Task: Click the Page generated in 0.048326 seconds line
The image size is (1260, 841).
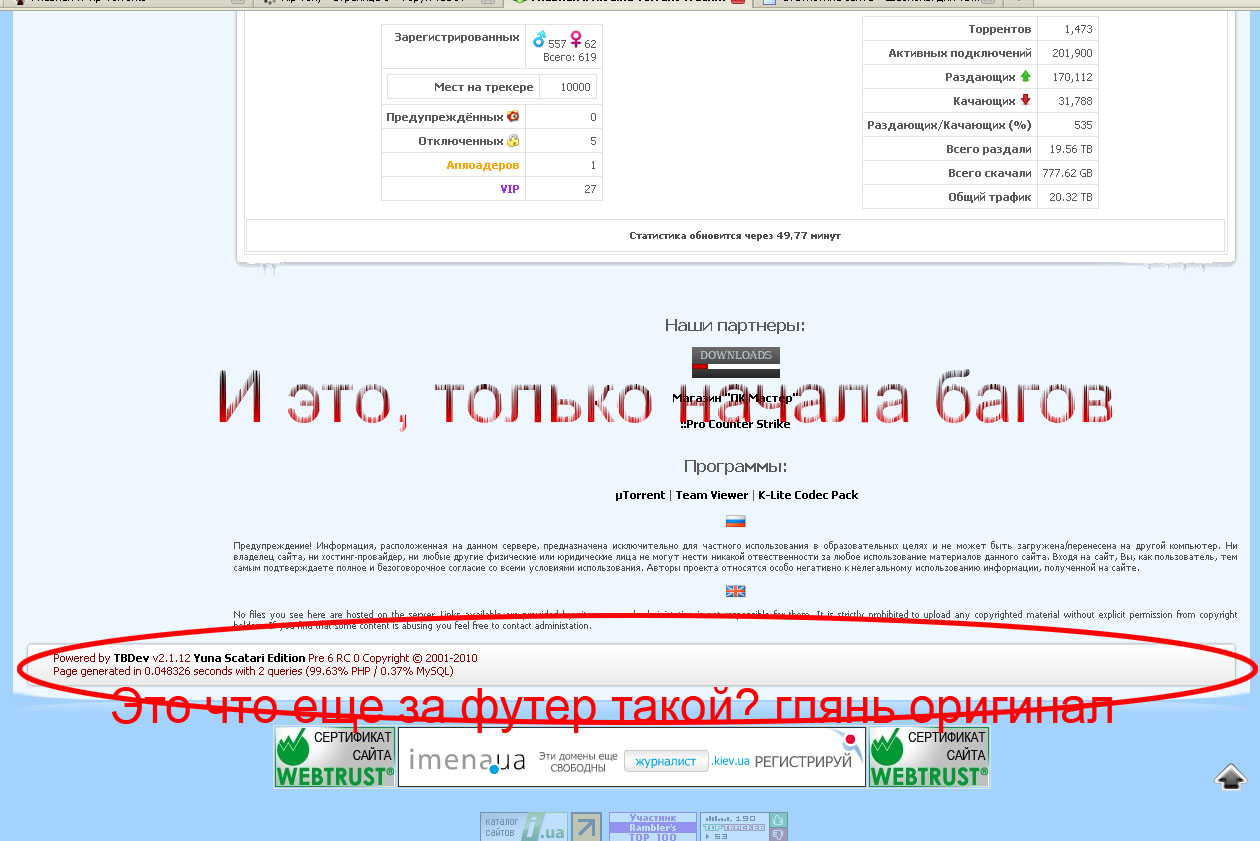Action: point(253,671)
